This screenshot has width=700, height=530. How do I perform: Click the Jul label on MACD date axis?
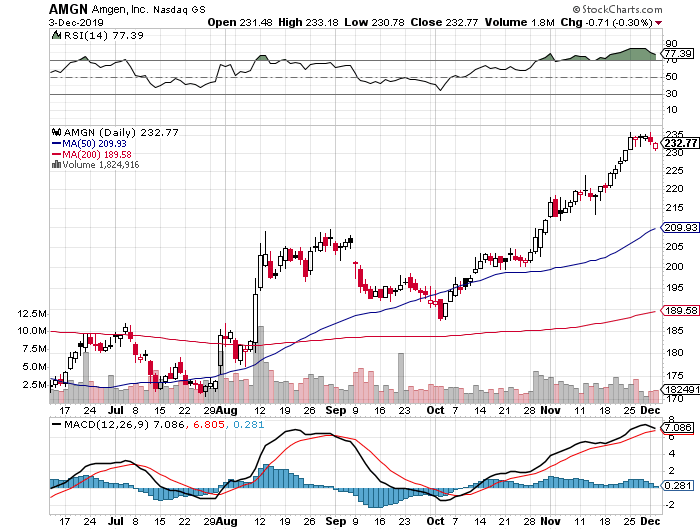pos(116,522)
